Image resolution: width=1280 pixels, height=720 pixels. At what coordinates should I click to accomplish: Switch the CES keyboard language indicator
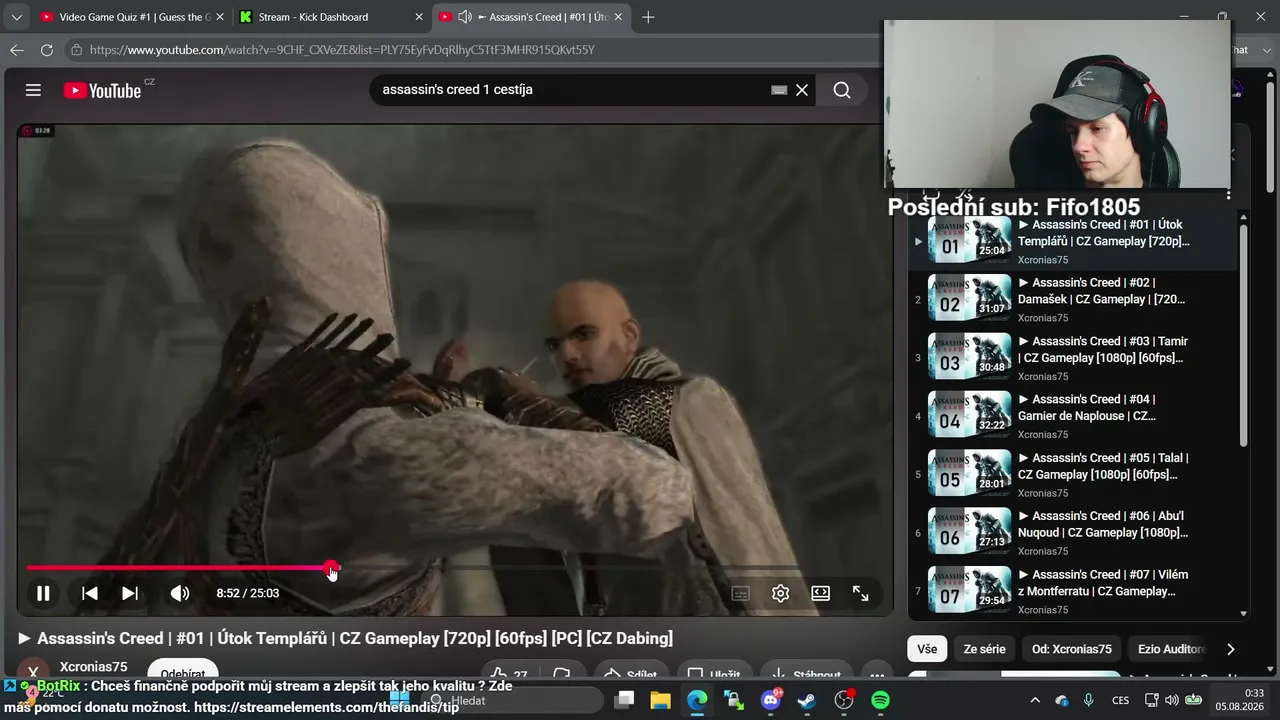[x=1121, y=700]
